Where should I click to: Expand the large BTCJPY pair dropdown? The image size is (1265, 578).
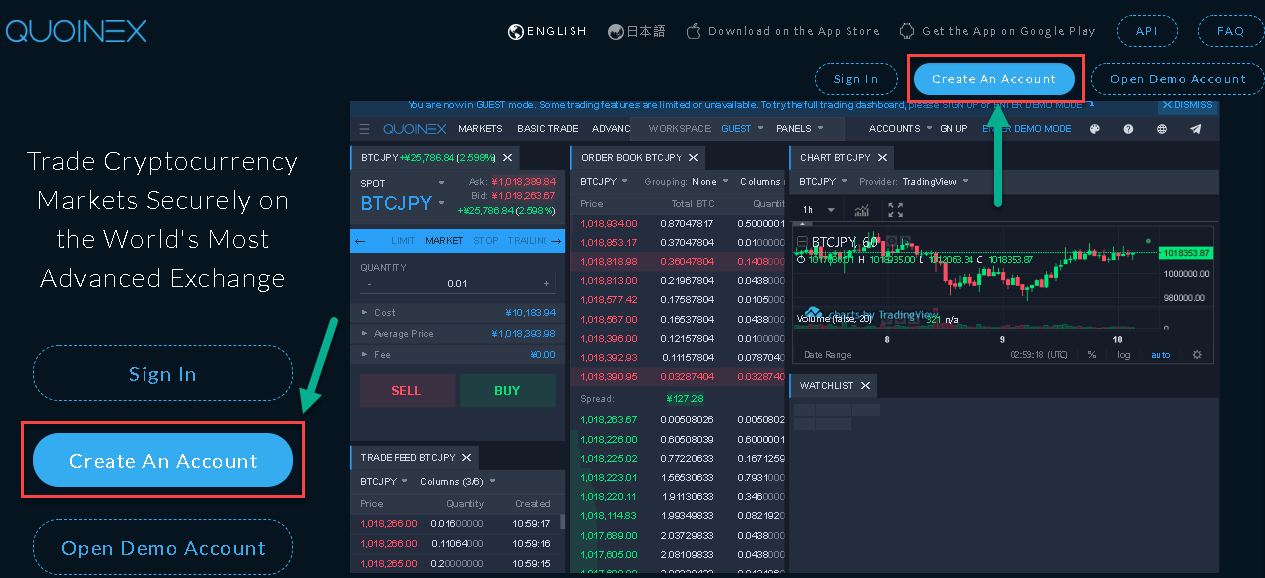403,203
